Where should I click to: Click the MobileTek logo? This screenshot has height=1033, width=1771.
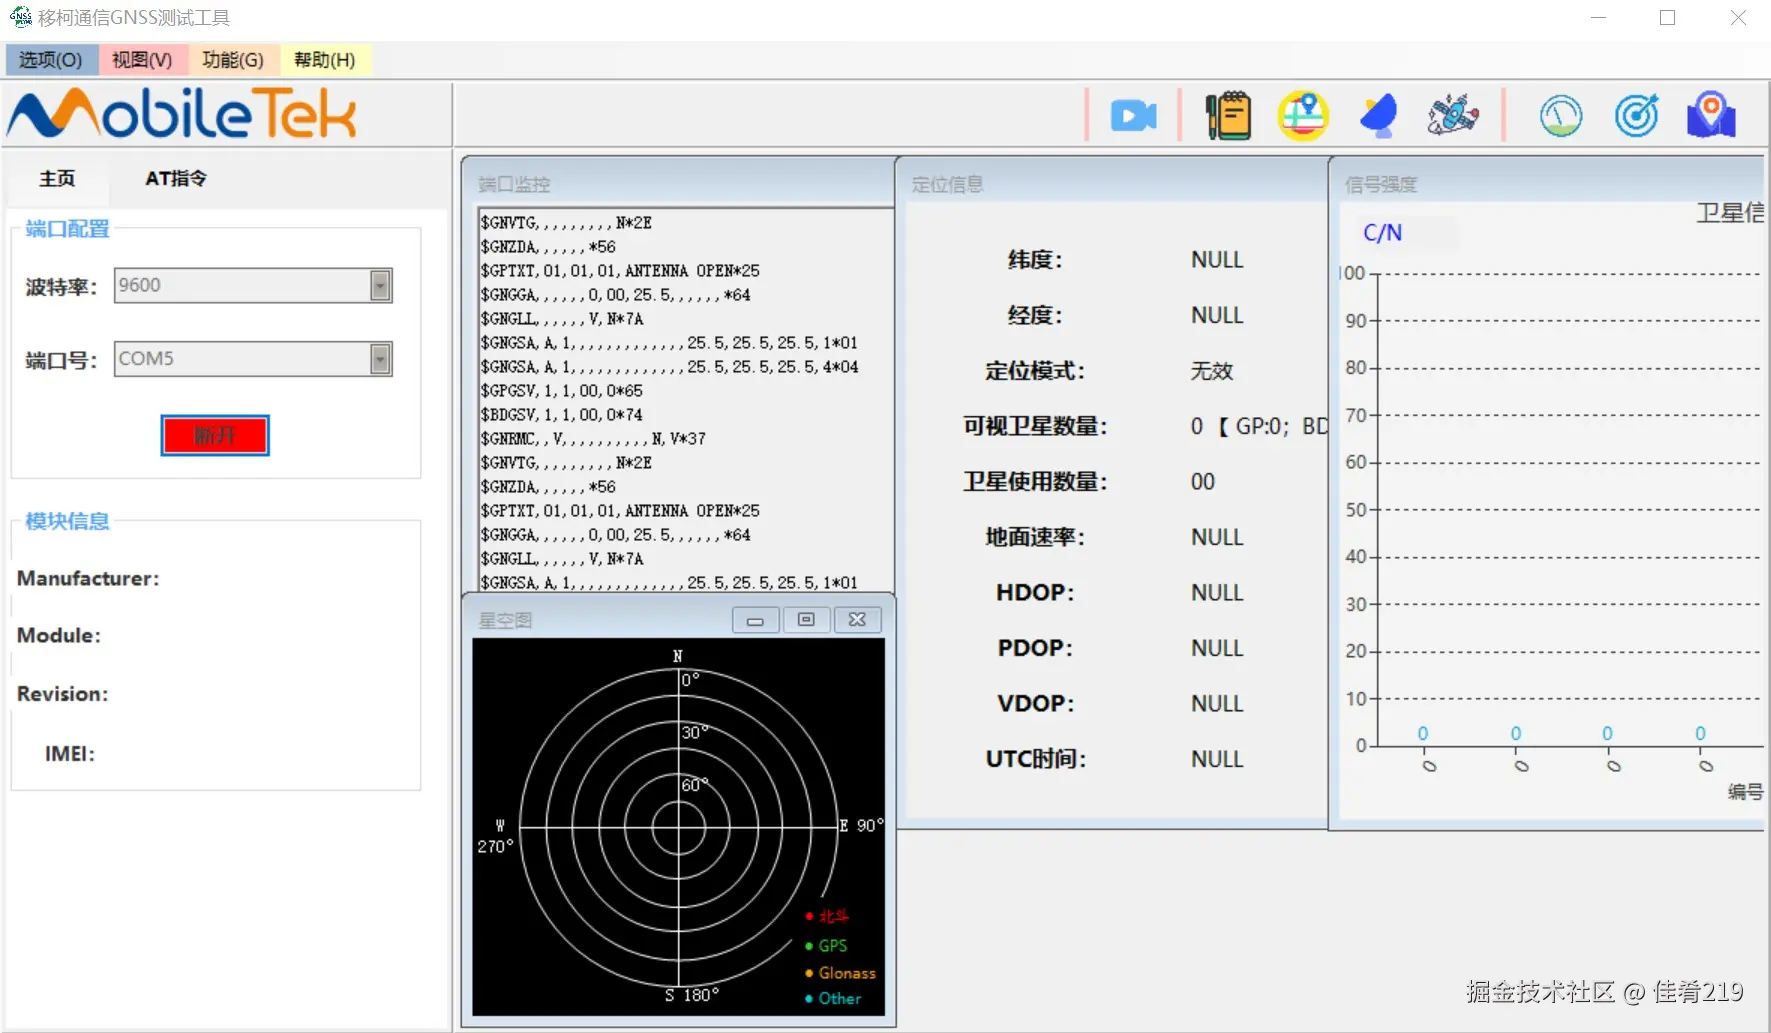(180, 113)
